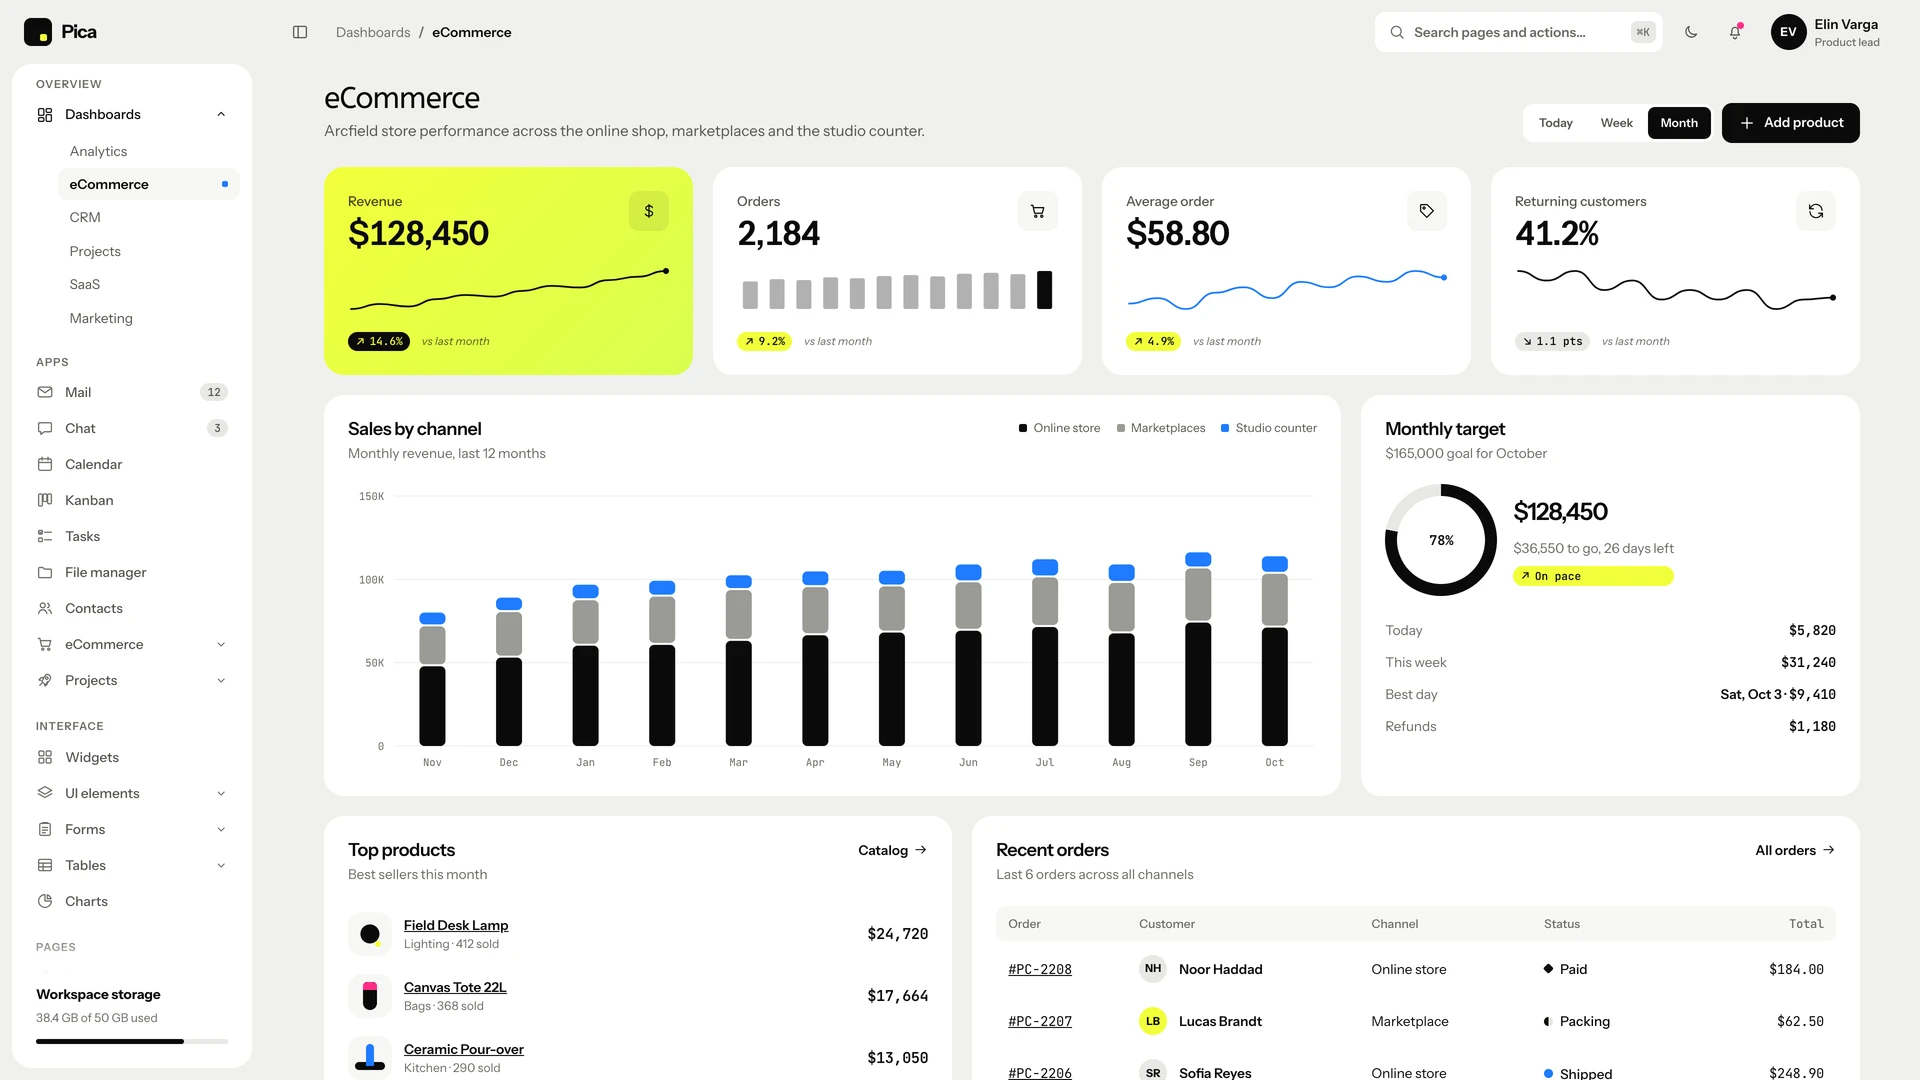This screenshot has width=1920, height=1080.
Task: Expand the Projects apps submenu chevron
Action: [221, 680]
